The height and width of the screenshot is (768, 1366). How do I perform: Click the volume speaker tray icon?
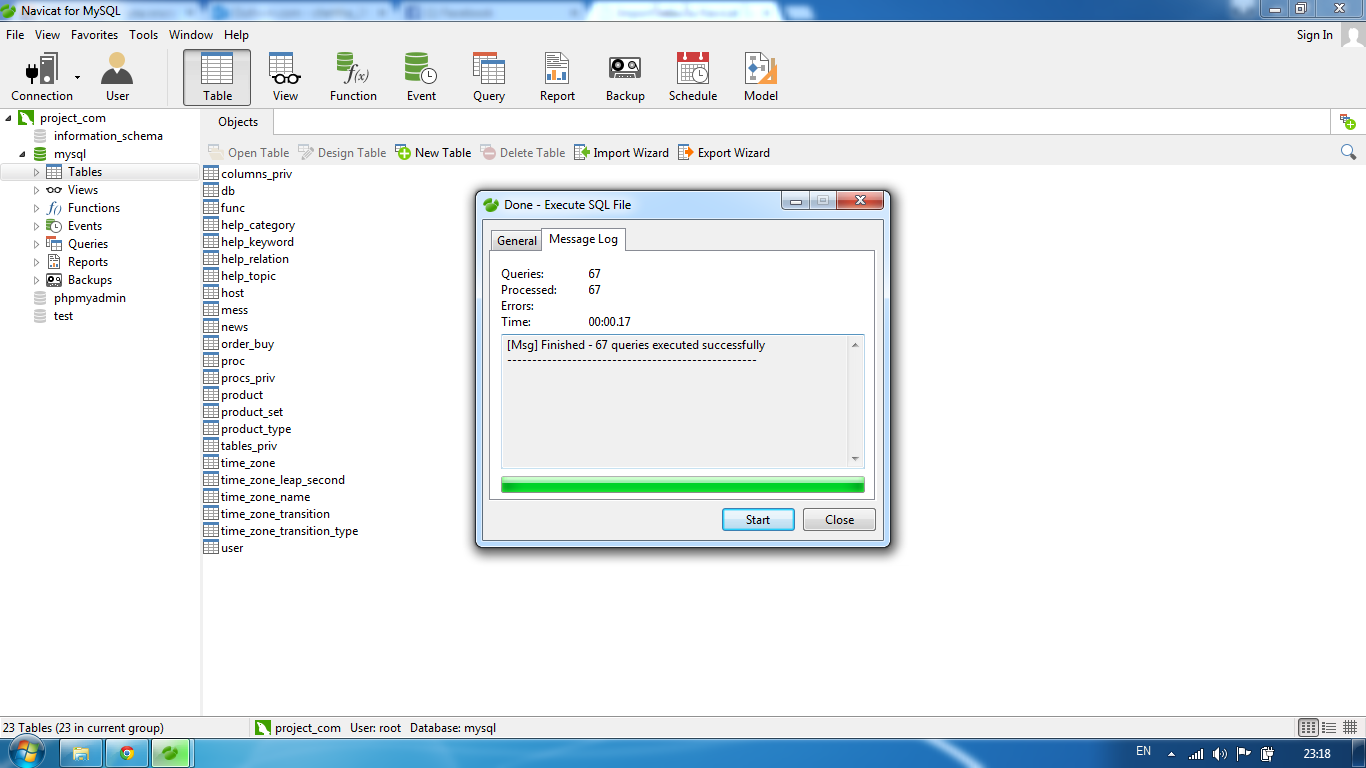[1219, 754]
